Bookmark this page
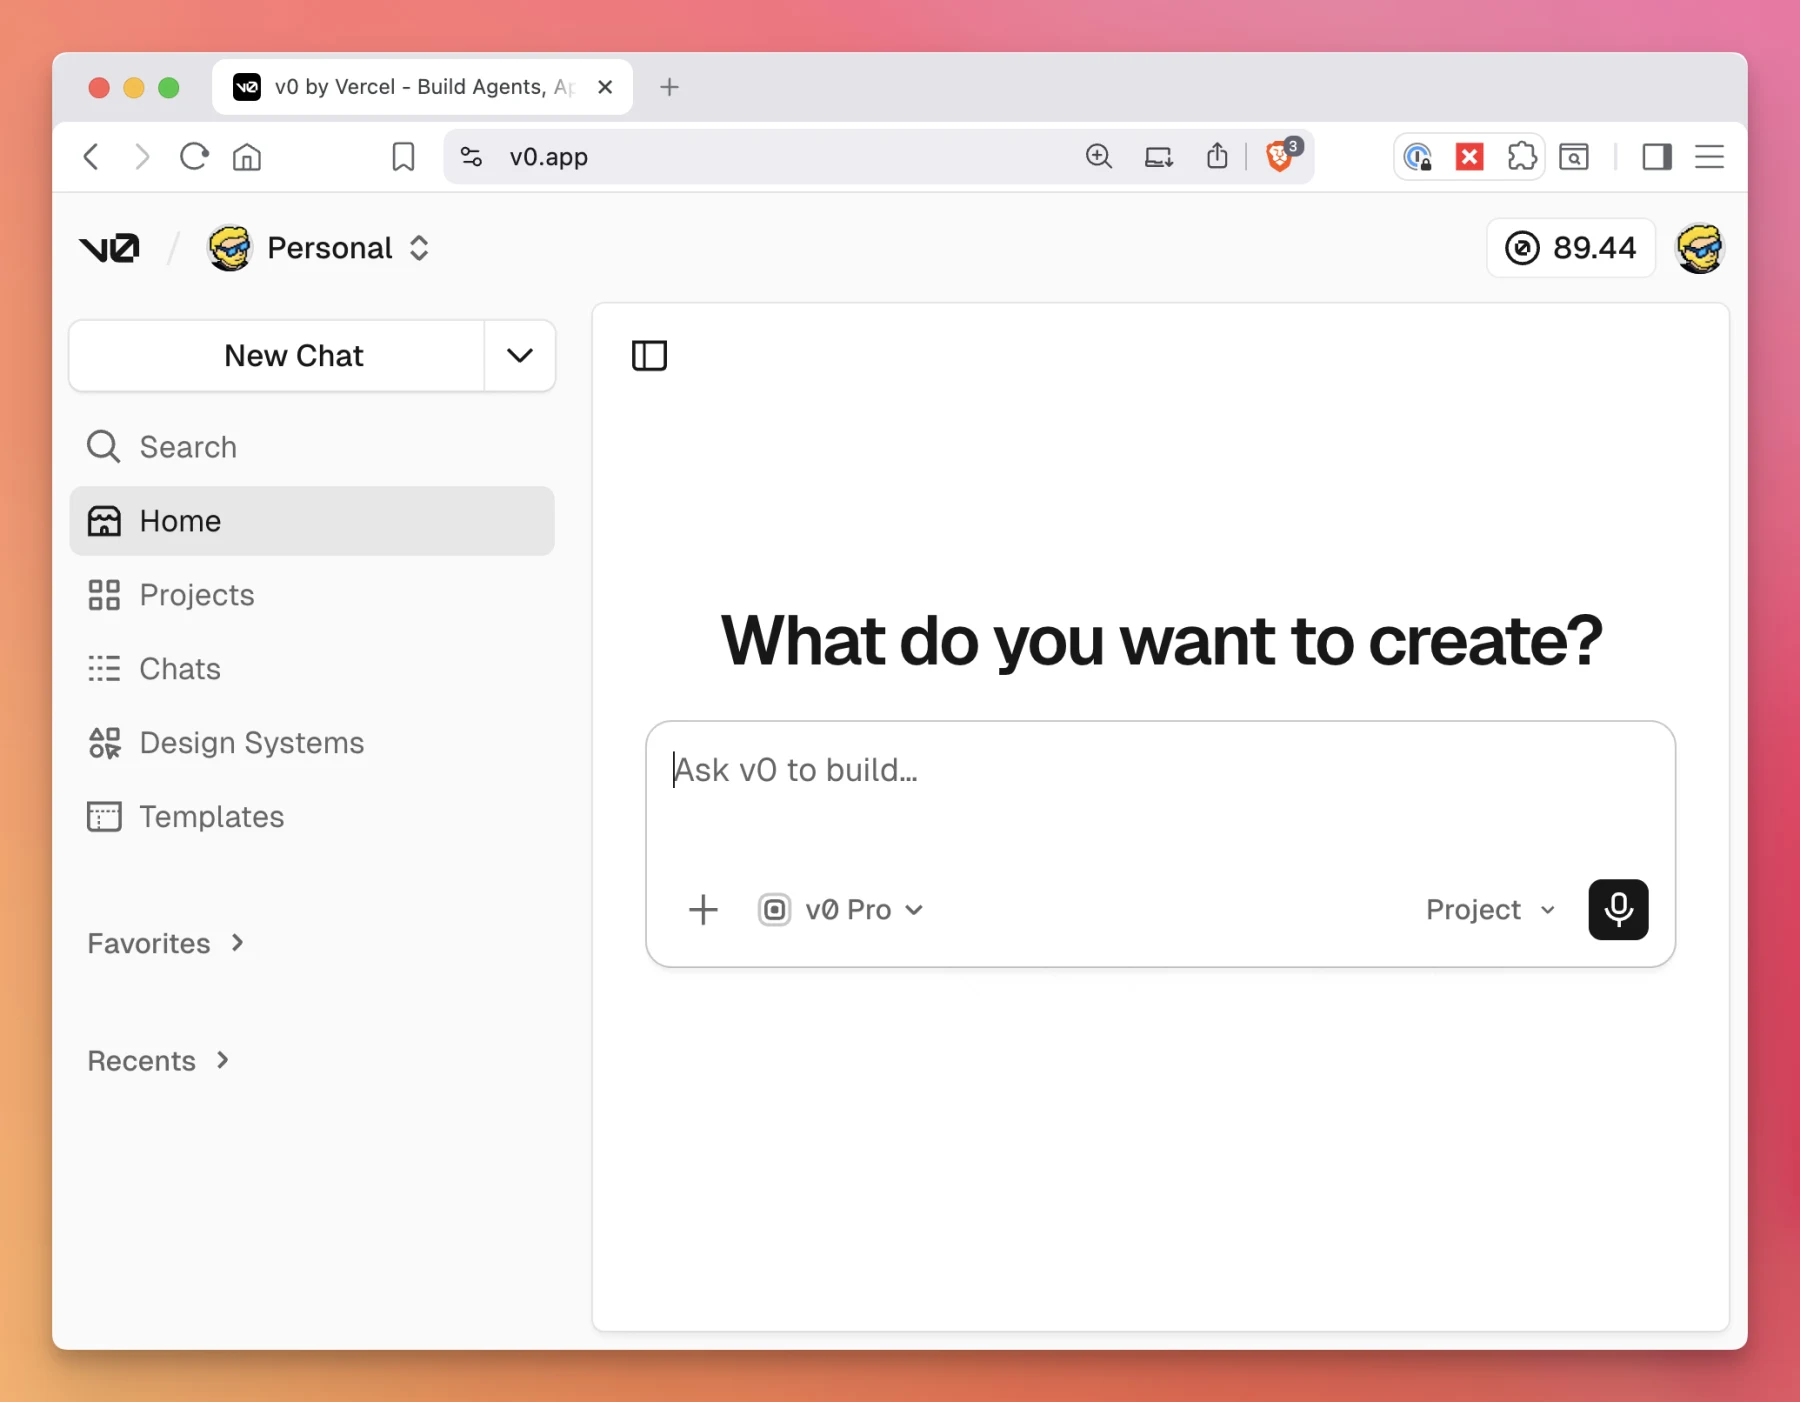The width and height of the screenshot is (1800, 1402). pos(403,157)
